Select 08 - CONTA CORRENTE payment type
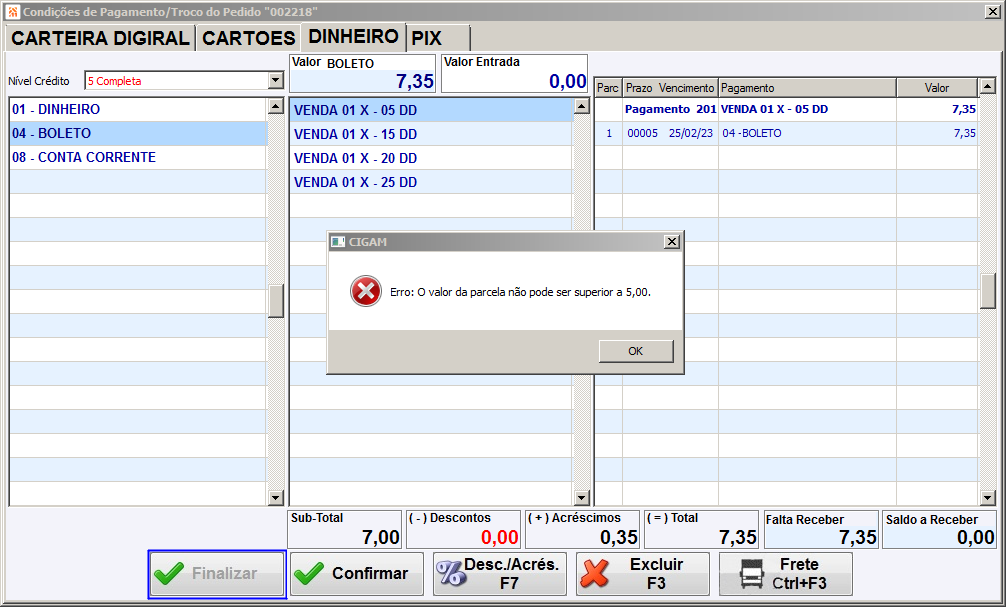 click(138, 157)
